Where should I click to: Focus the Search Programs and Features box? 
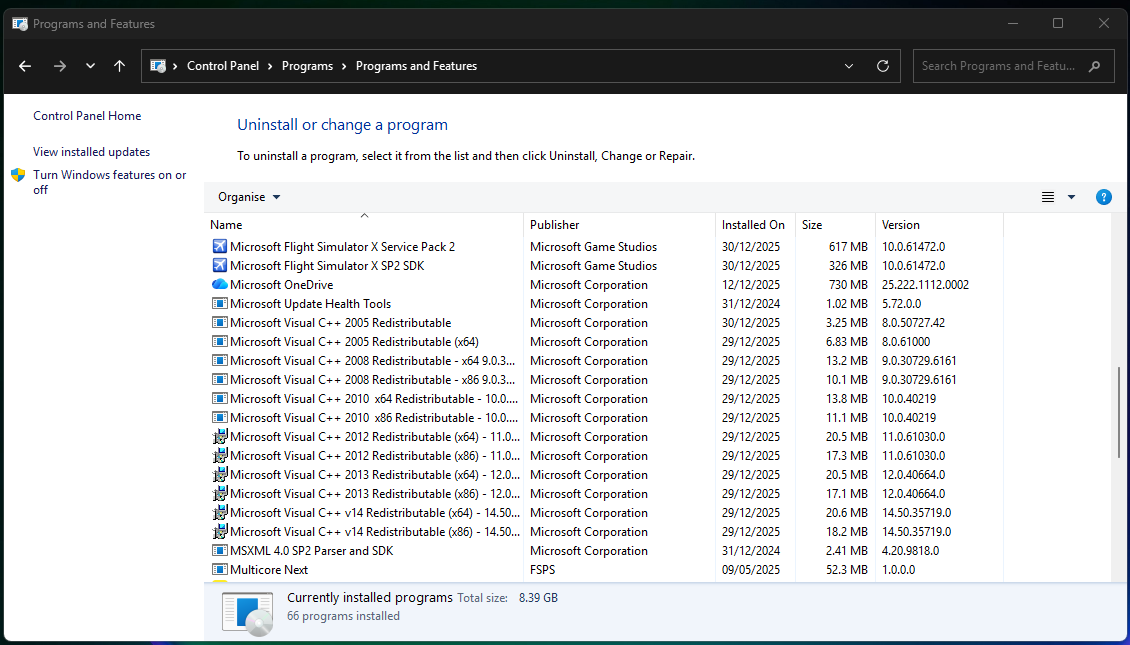[x=1013, y=66]
